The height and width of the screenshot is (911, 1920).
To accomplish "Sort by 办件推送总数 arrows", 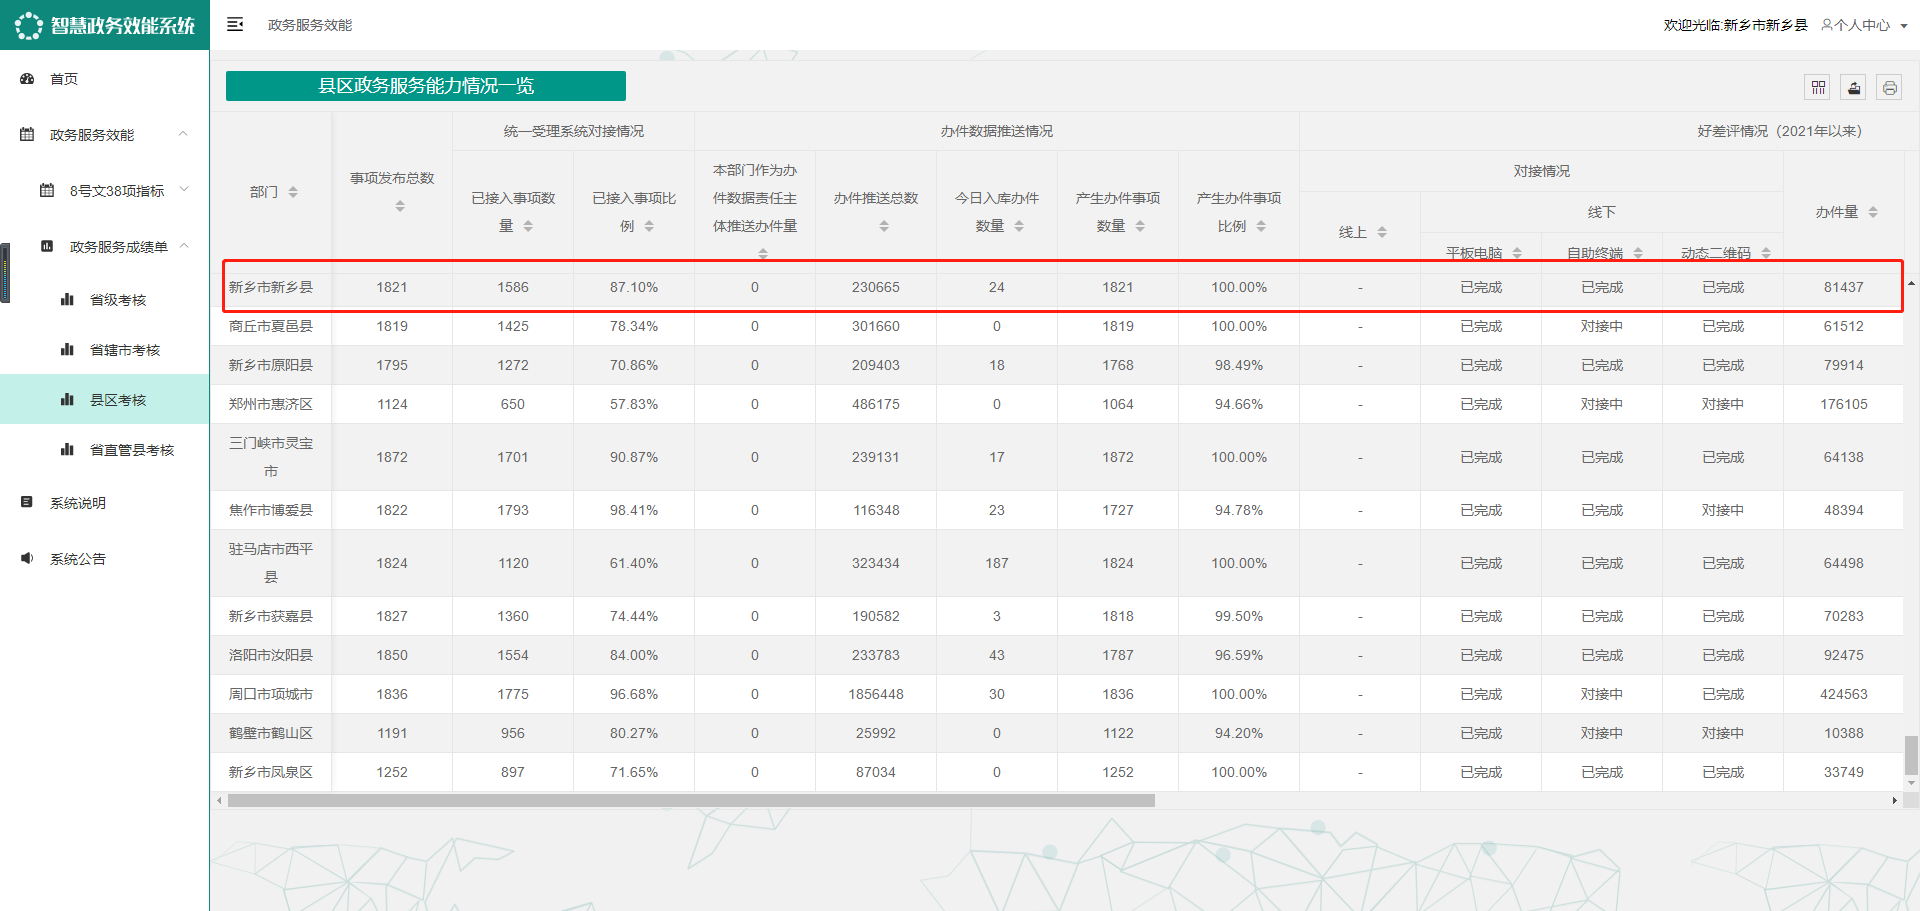I will coord(884,226).
